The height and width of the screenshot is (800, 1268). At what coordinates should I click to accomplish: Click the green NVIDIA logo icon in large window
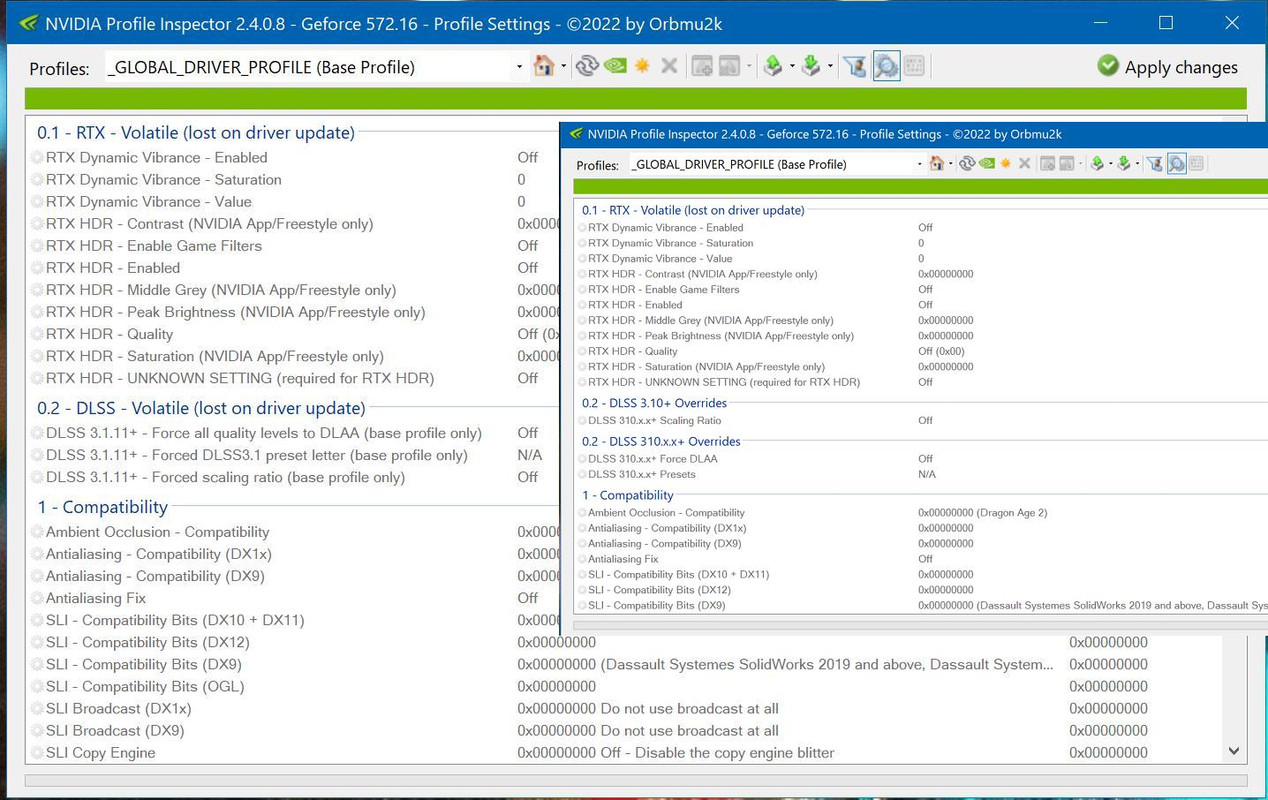[x=615, y=66]
